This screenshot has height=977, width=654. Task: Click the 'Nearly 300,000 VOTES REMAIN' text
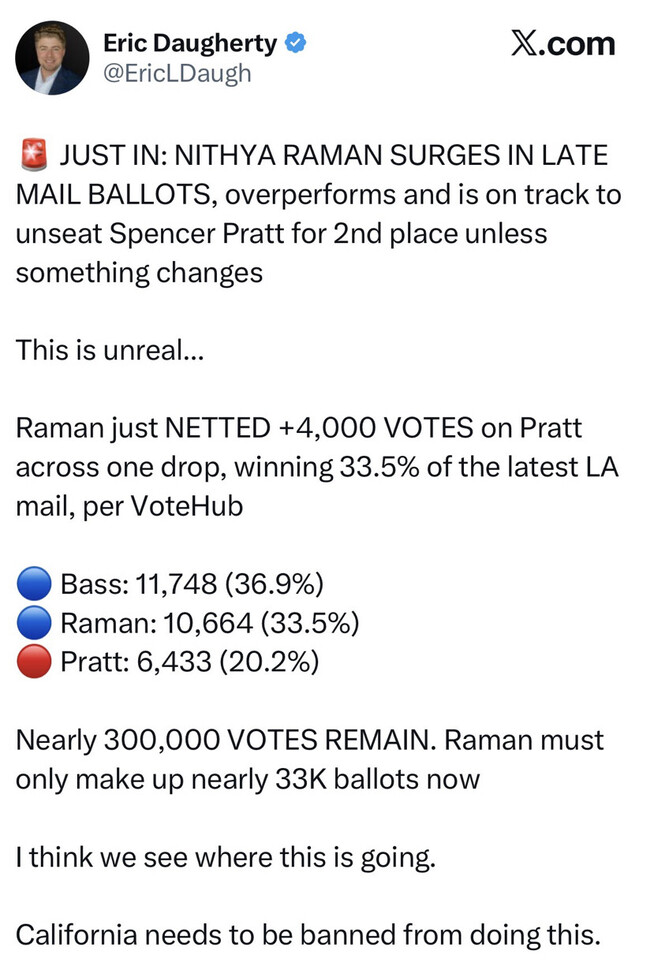227,740
